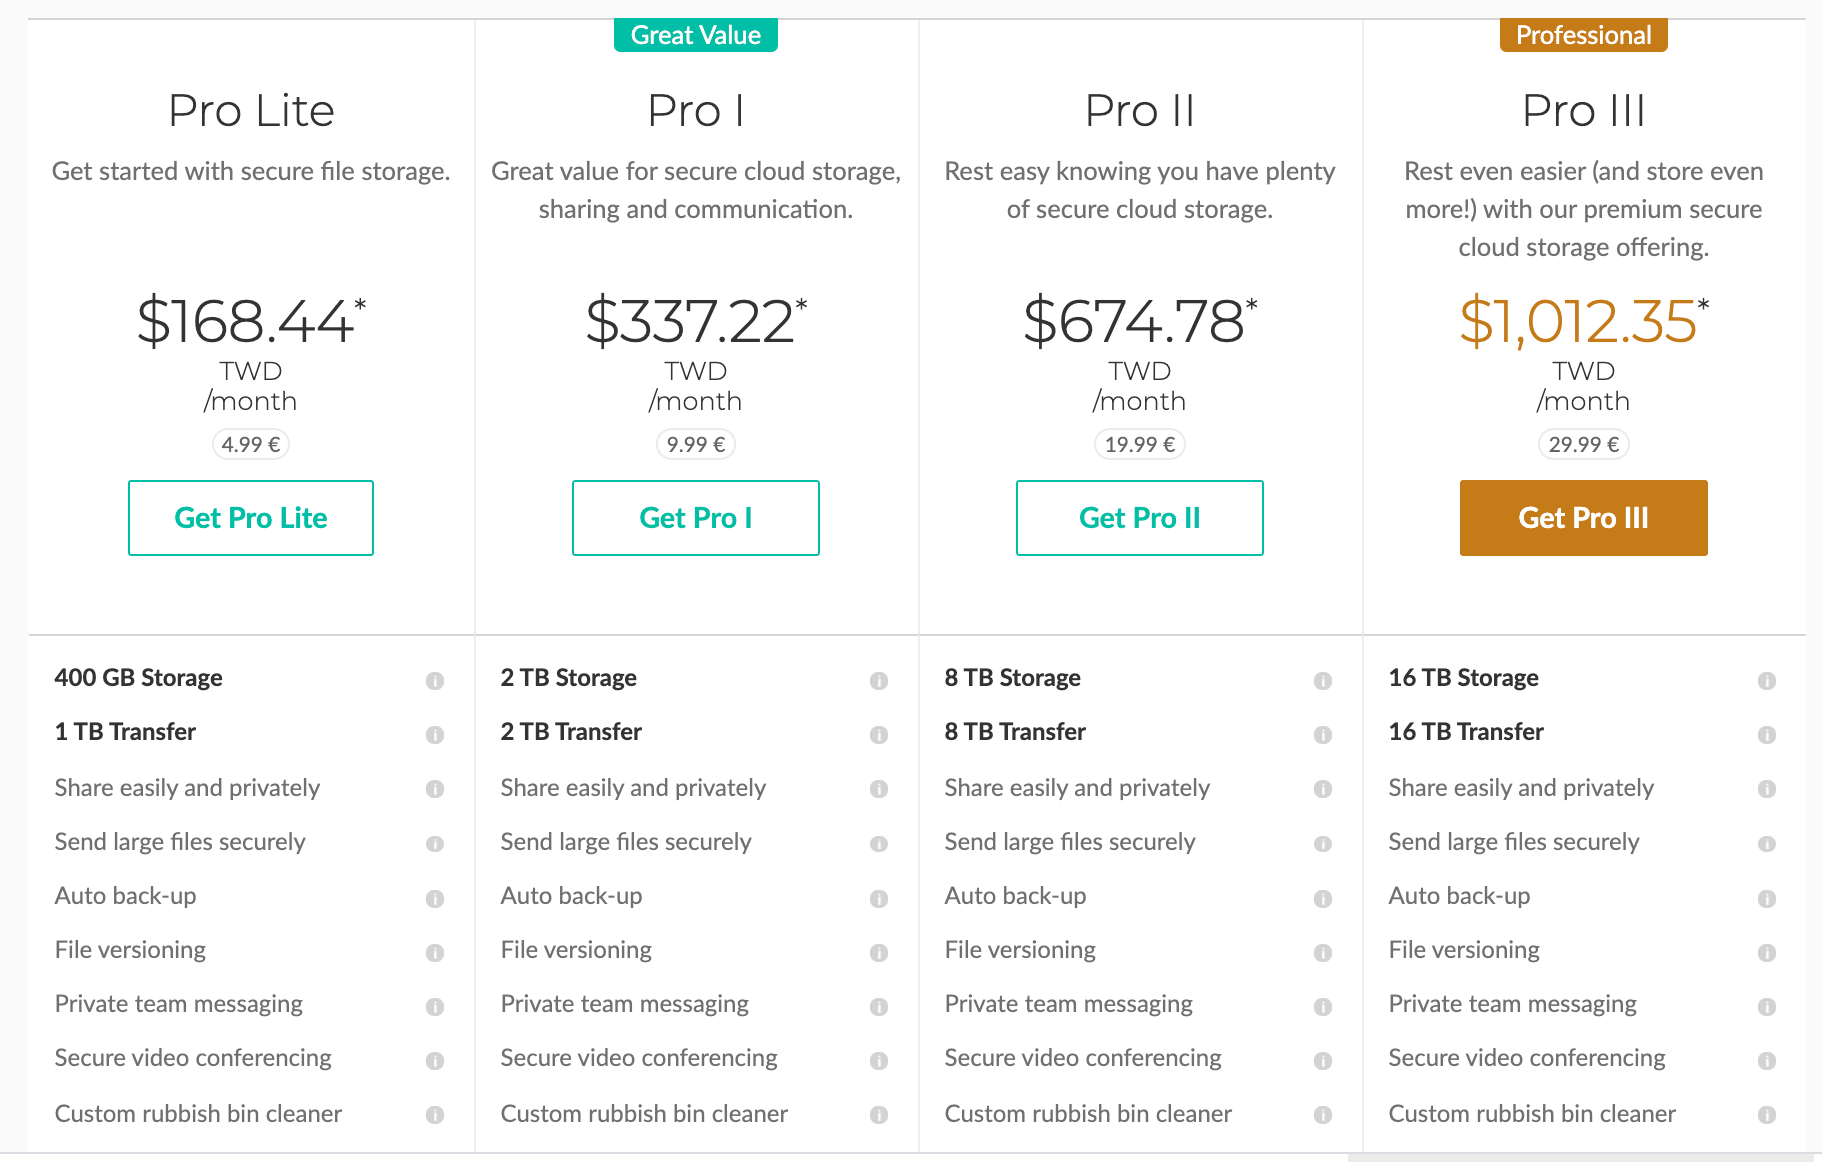1822x1162 pixels.
Task: Click the Get Pro Lite button
Action: pyautogui.click(x=251, y=518)
